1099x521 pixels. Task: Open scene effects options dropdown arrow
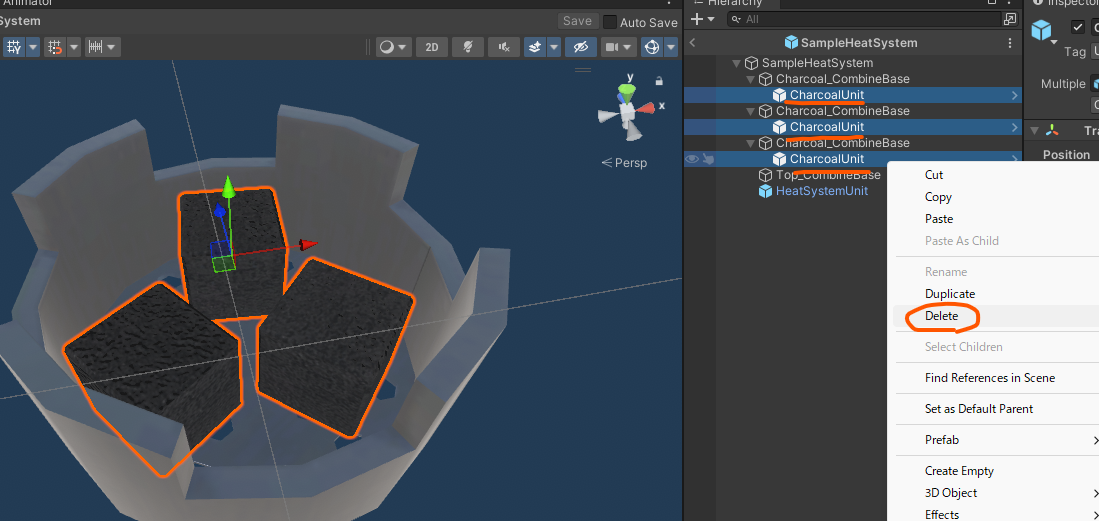(554, 47)
